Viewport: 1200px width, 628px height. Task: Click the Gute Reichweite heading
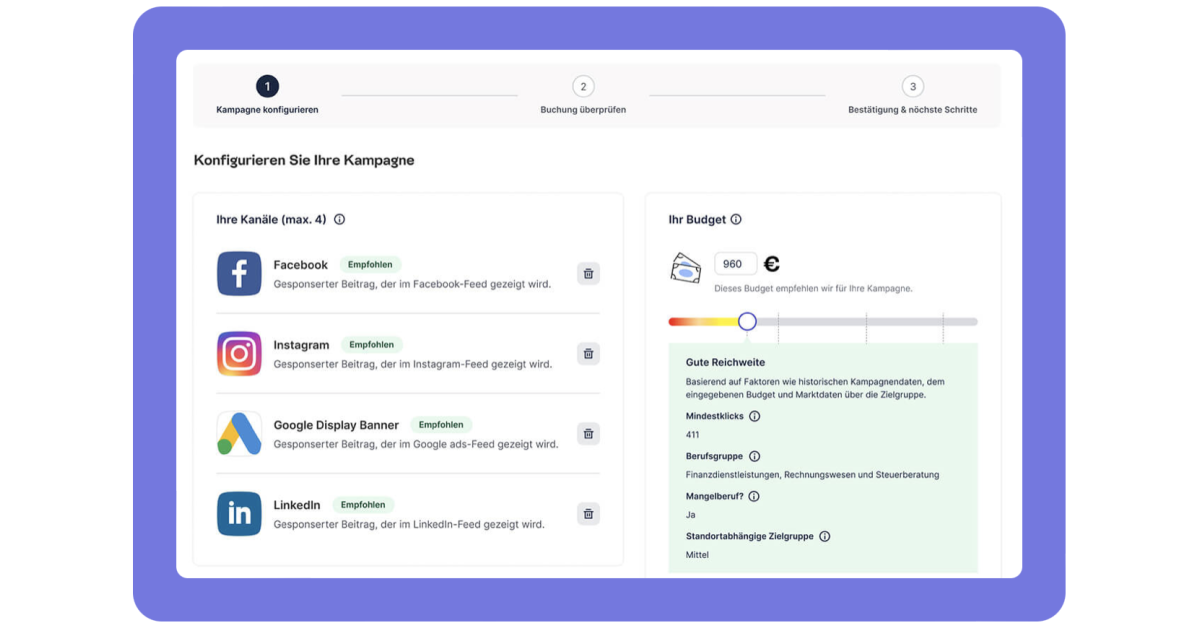click(x=725, y=362)
